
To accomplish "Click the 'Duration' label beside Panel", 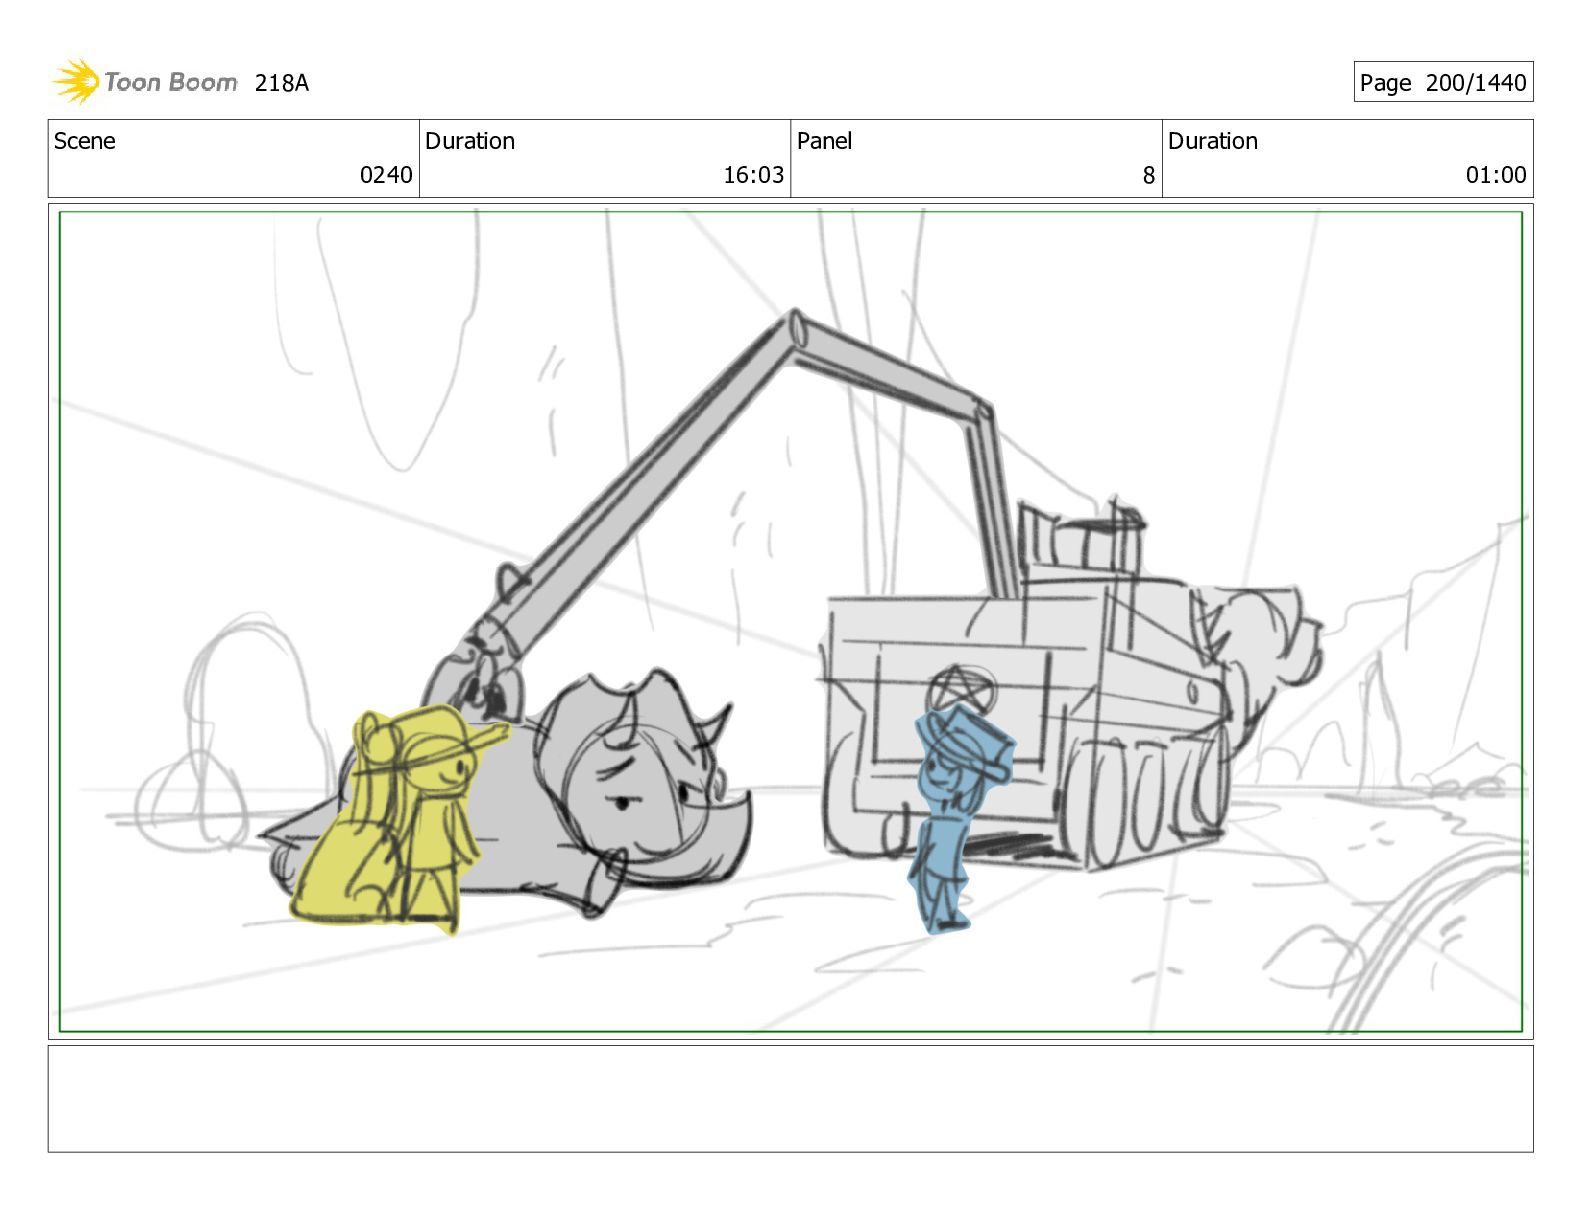I will click(x=1213, y=141).
